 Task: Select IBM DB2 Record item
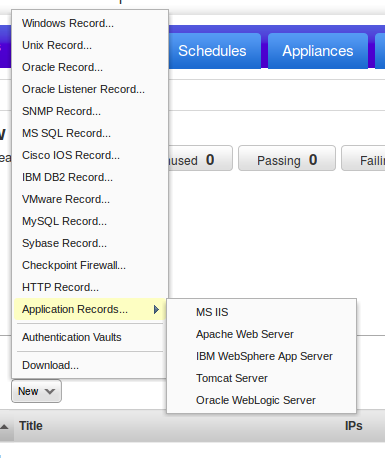click(90, 177)
